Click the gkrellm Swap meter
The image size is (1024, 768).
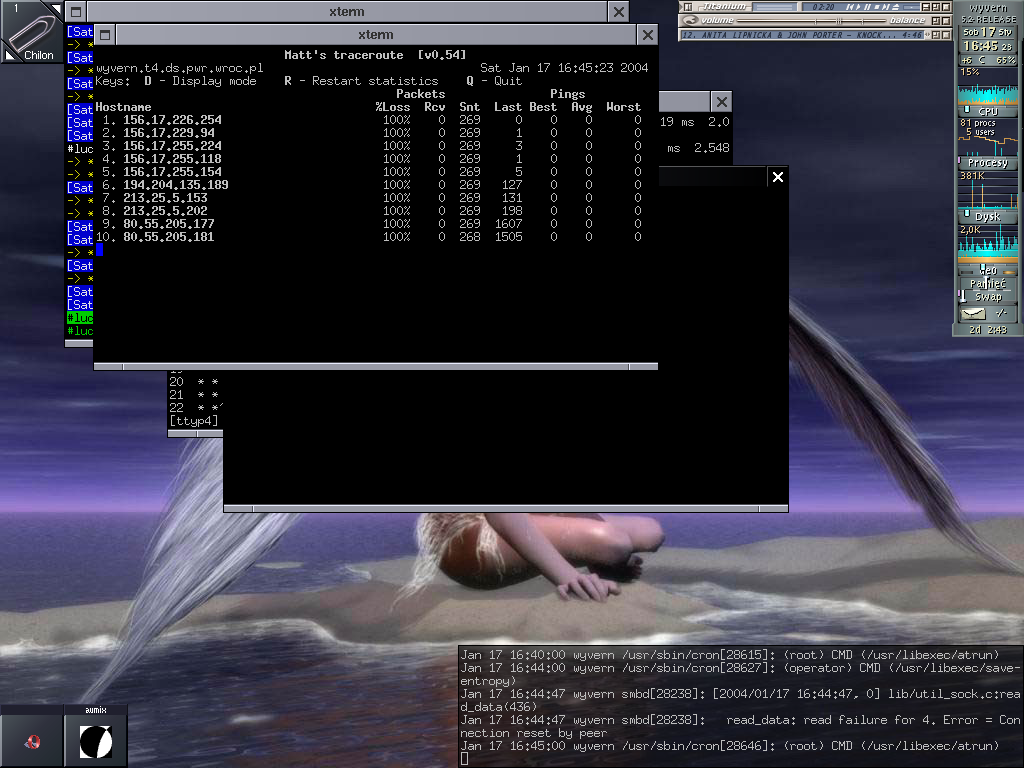988,297
